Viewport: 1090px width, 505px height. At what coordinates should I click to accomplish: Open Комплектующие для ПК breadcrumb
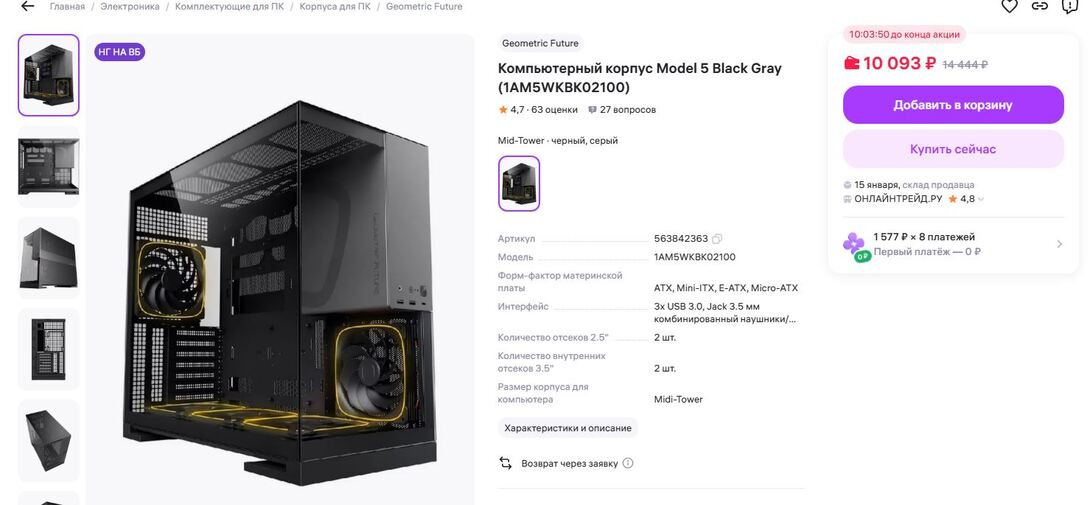pos(229,6)
